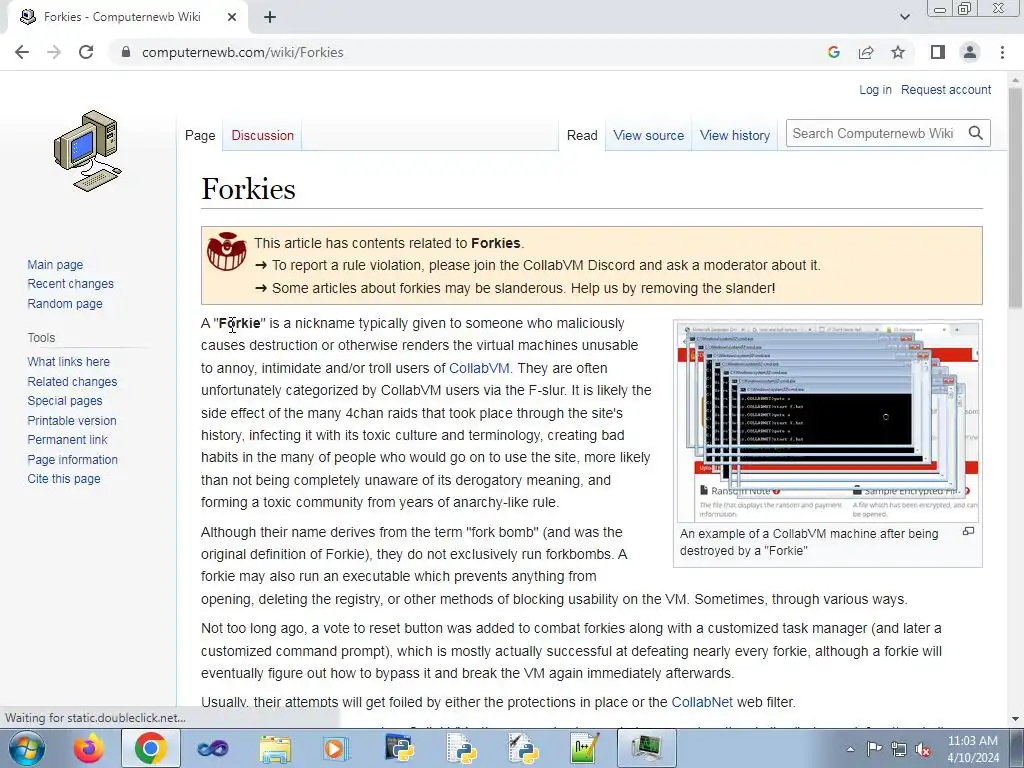Launch Firefox from the taskbar
This screenshot has width=1024, height=768.
click(x=89, y=748)
